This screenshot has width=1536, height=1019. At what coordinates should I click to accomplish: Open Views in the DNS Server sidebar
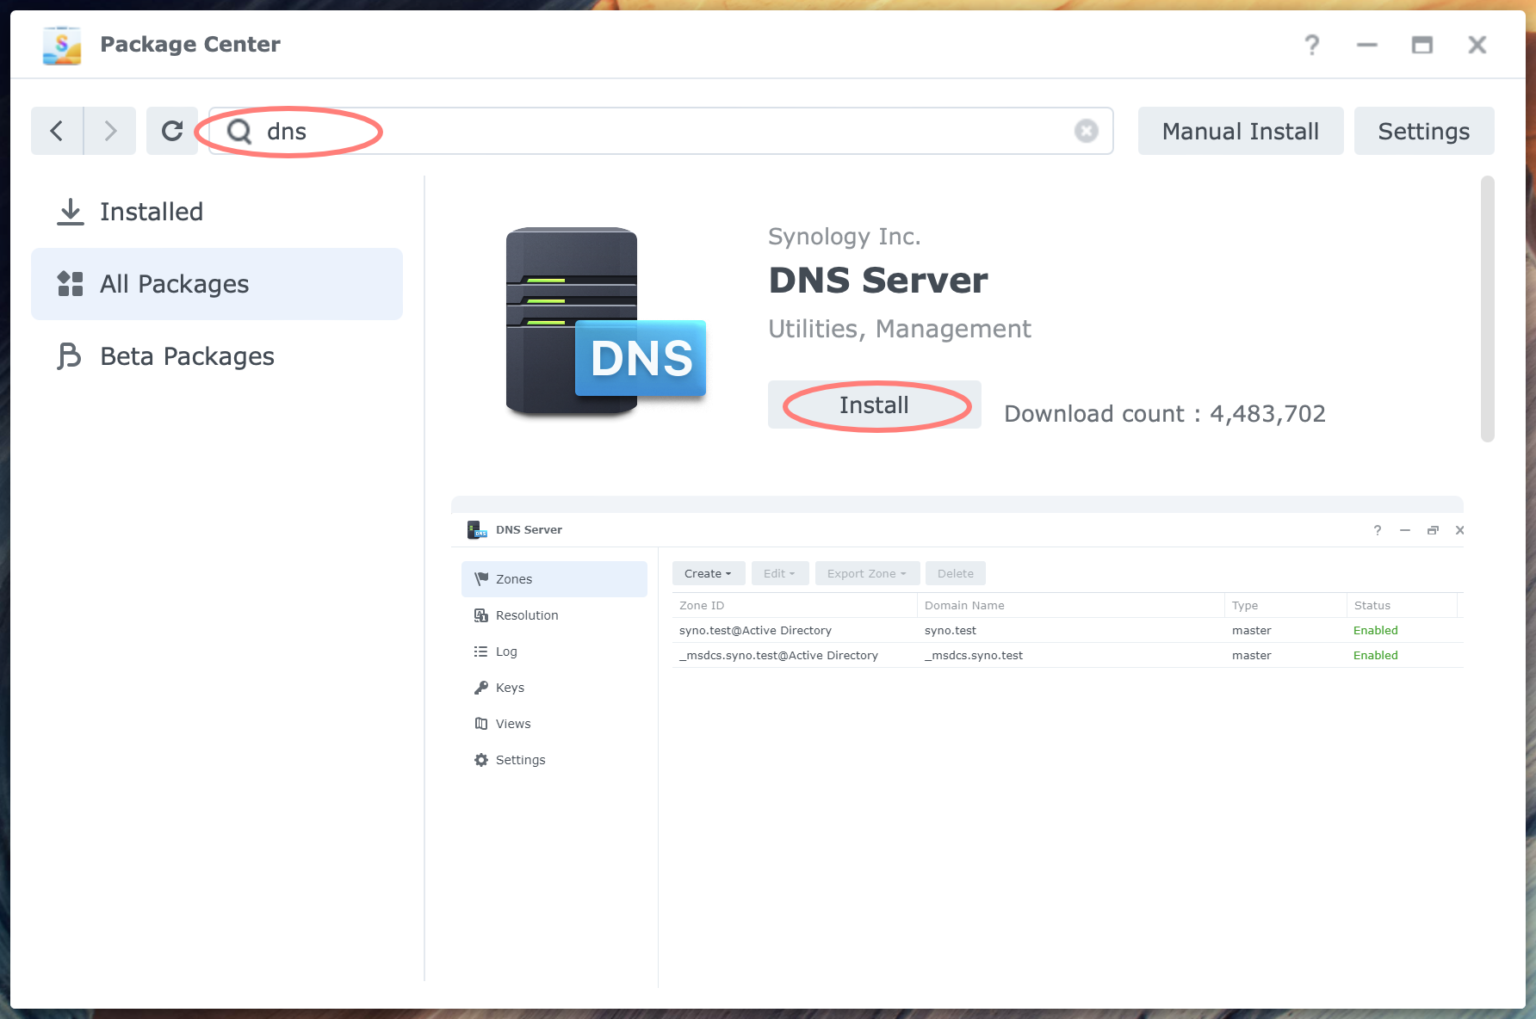pyautogui.click(x=513, y=723)
